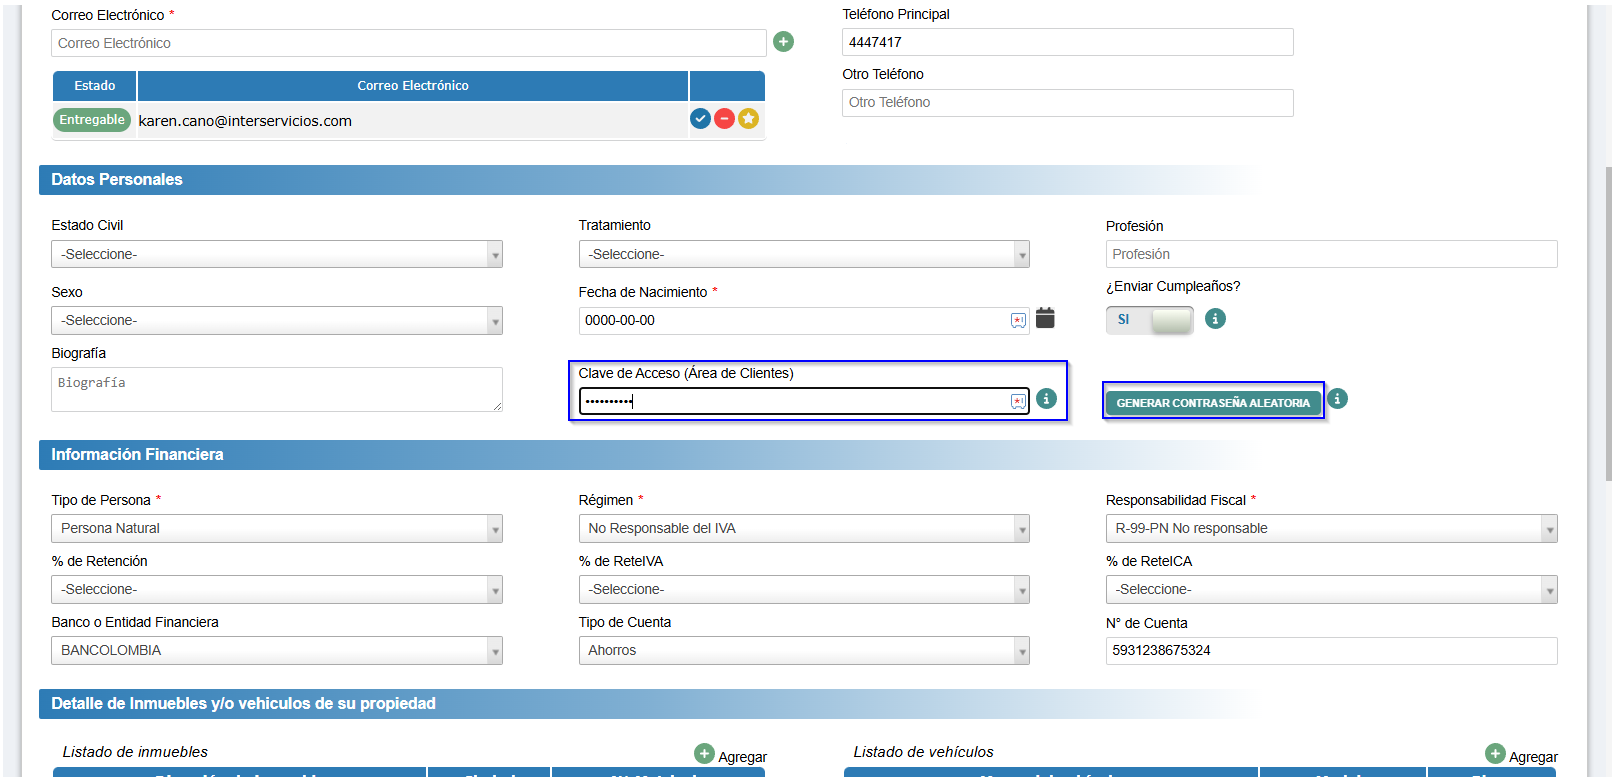
Task: Open the Estado Civil dropdown
Action: click(276, 255)
